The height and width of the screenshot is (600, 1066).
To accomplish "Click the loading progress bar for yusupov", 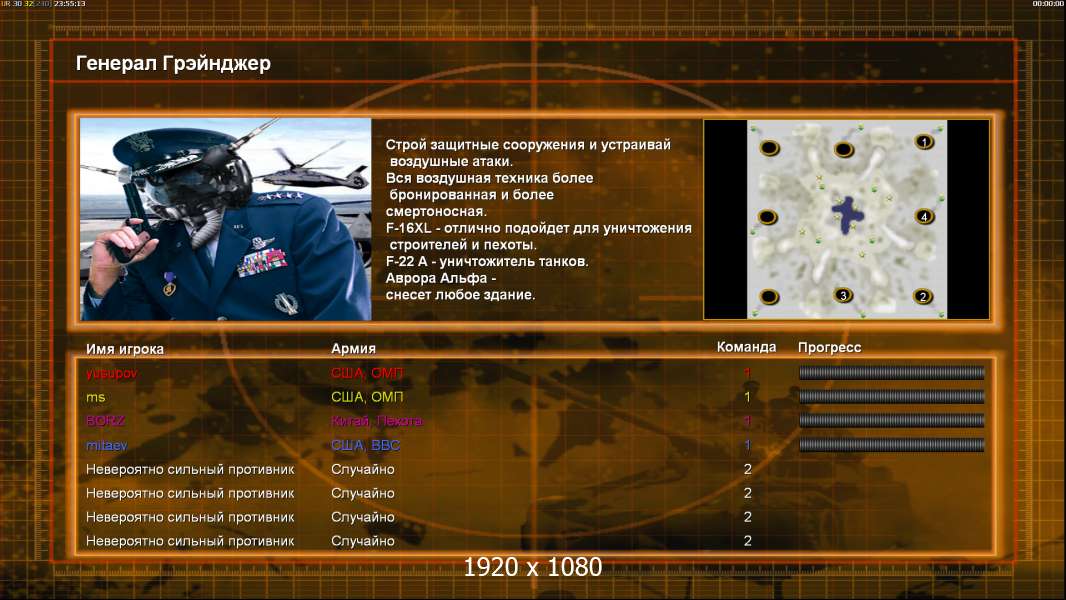I will point(891,373).
